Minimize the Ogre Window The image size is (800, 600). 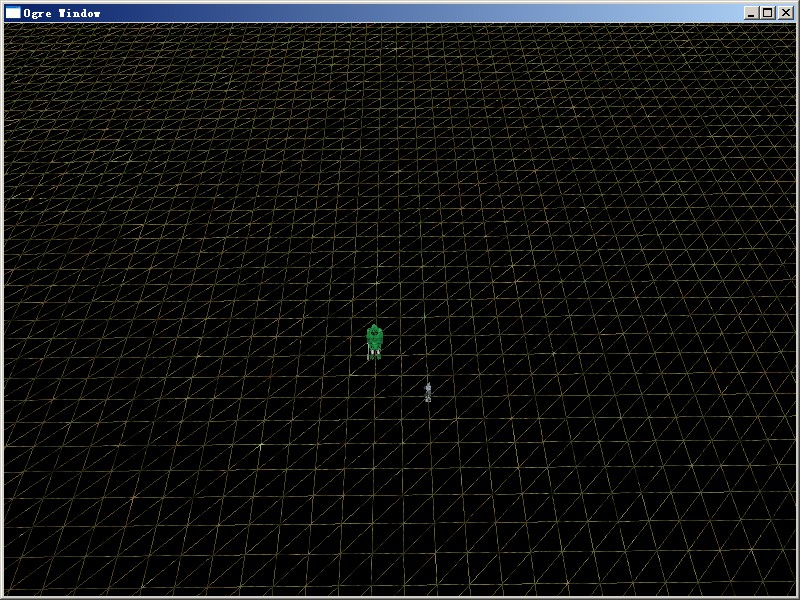[x=751, y=13]
